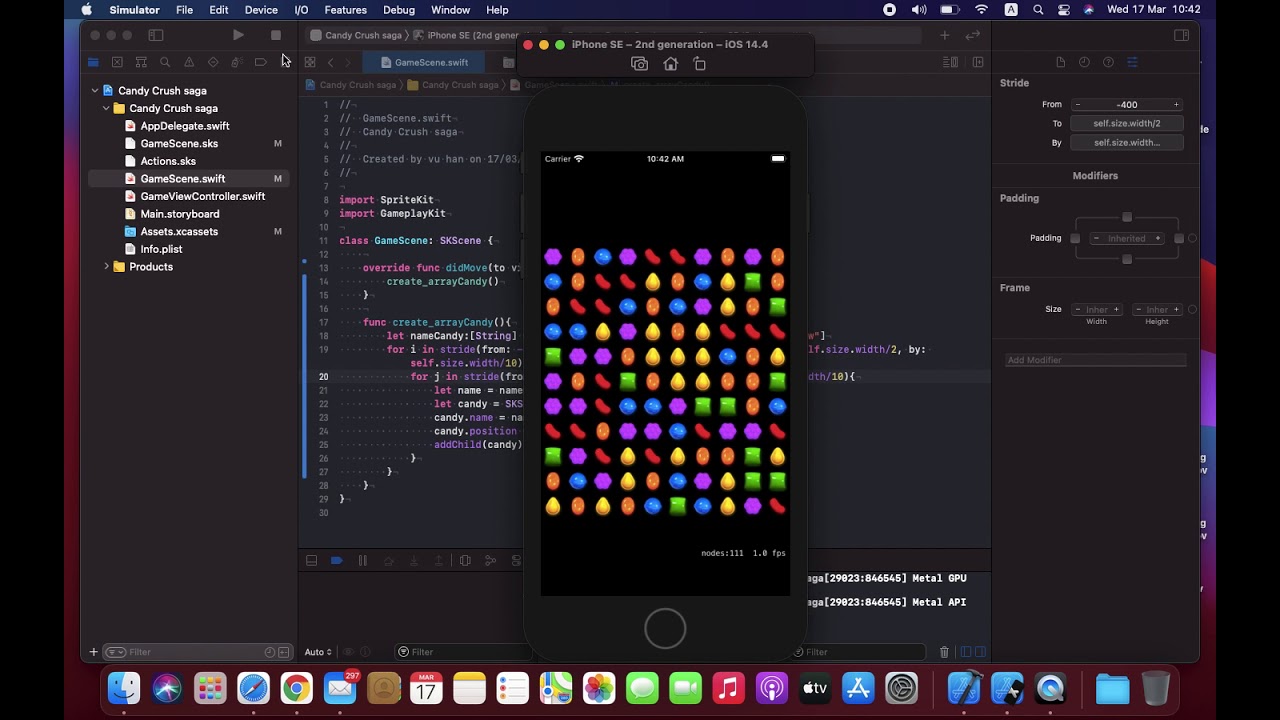Open the Source Control navigator
Image resolution: width=1280 pixels, height=720 pixels.
click(x=117, y=62)
